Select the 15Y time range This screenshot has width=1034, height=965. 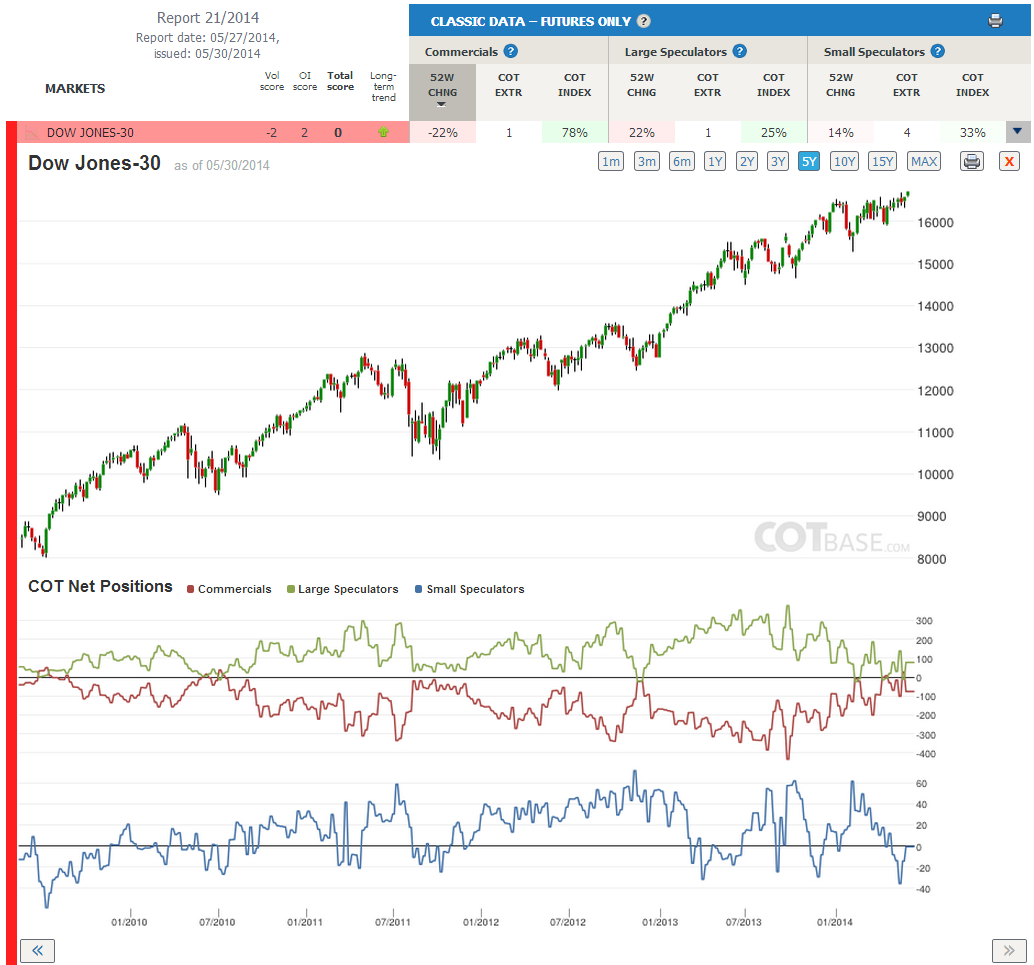tap(882, 161)
